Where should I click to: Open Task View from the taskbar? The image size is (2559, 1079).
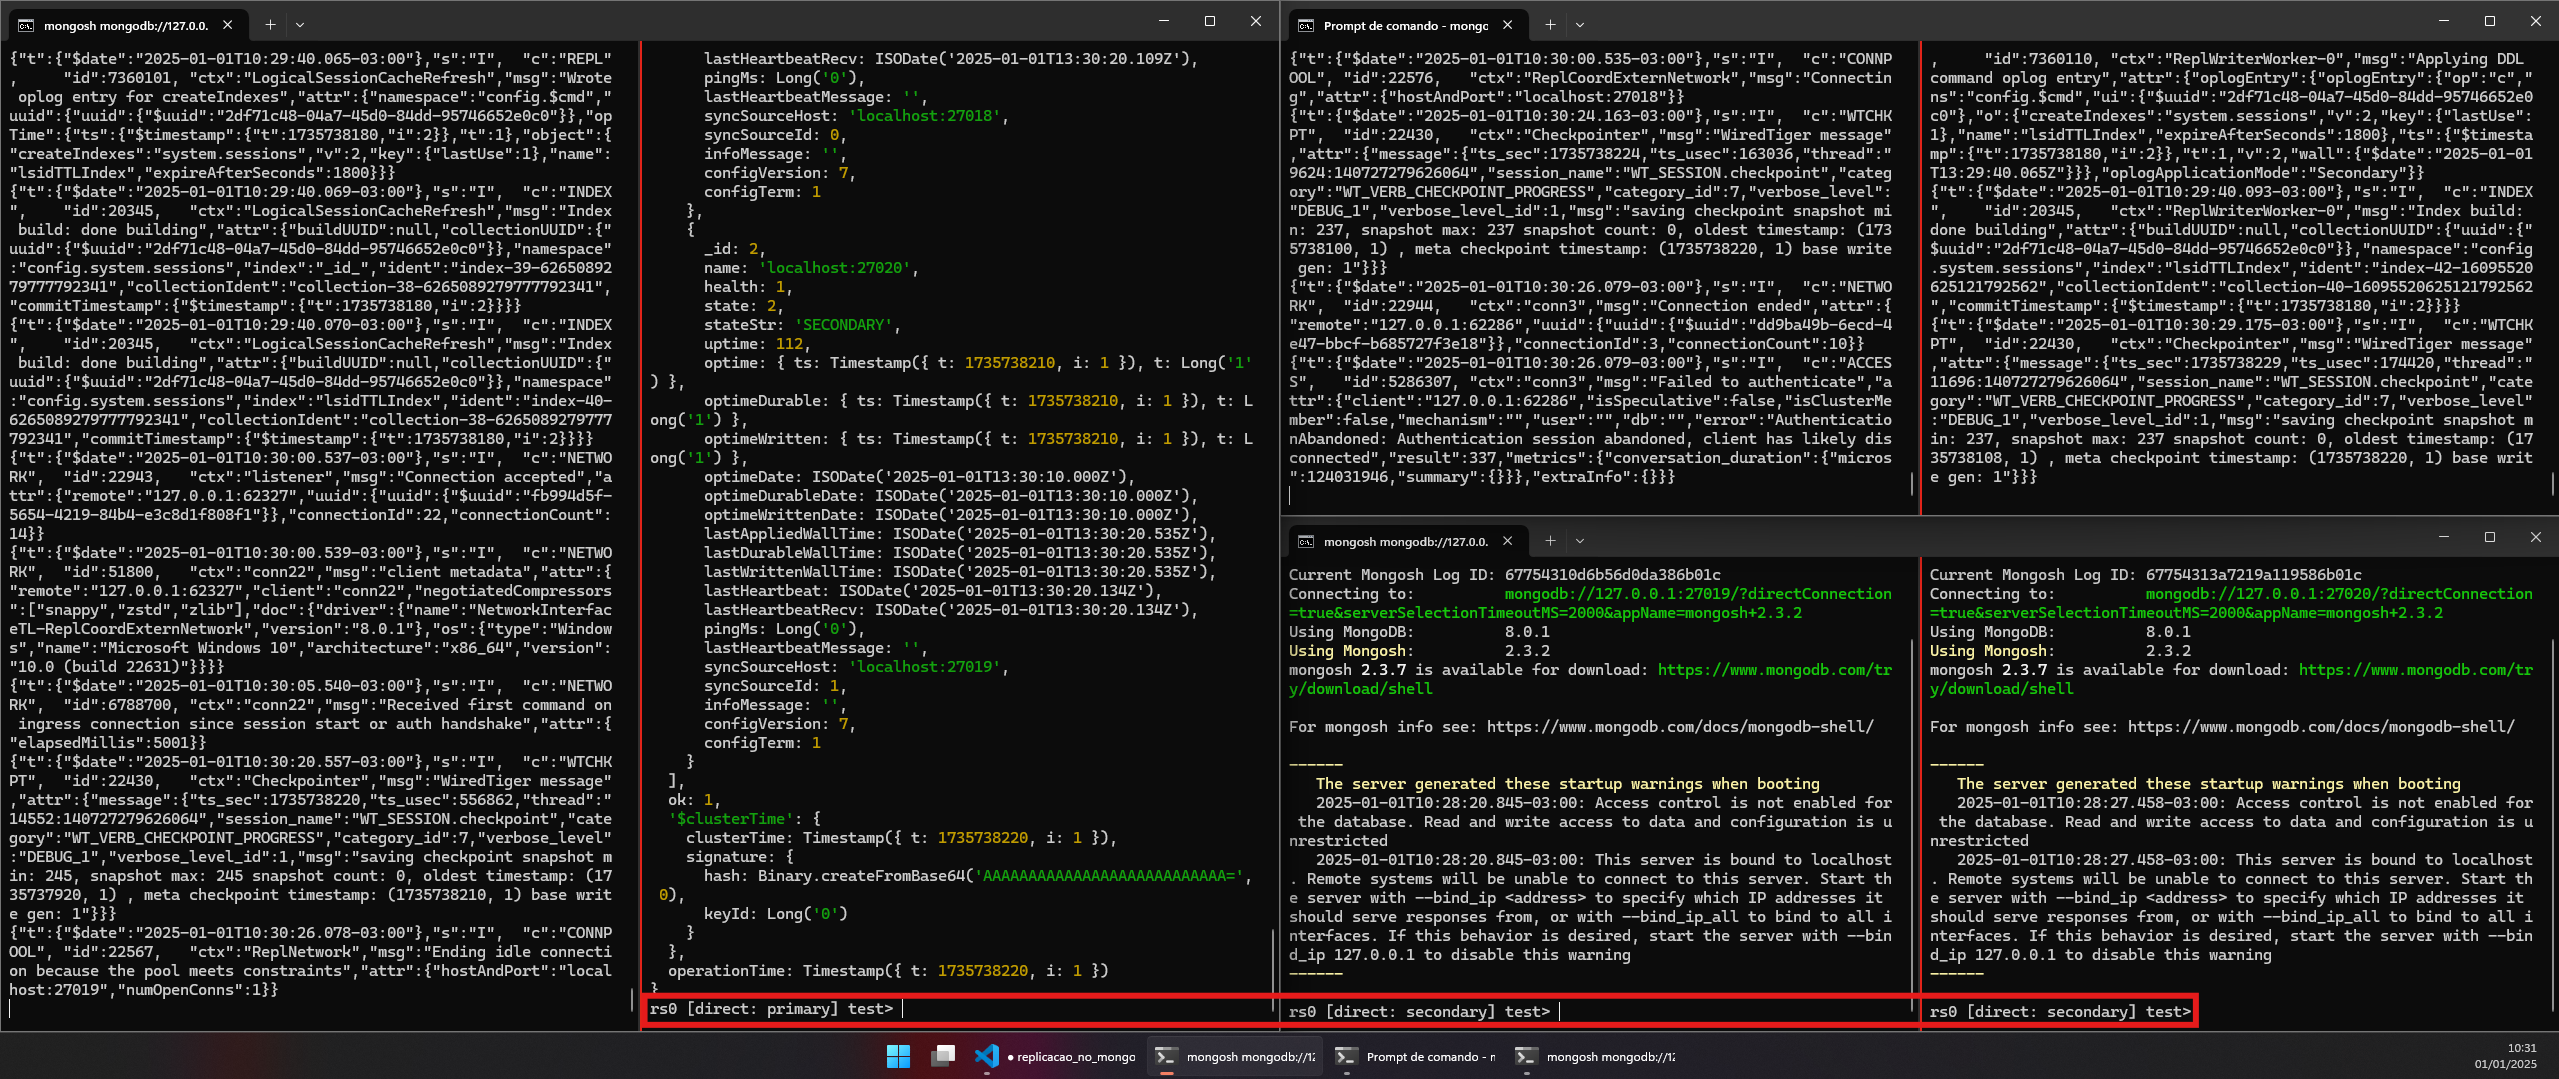(x=942, y=1056)
